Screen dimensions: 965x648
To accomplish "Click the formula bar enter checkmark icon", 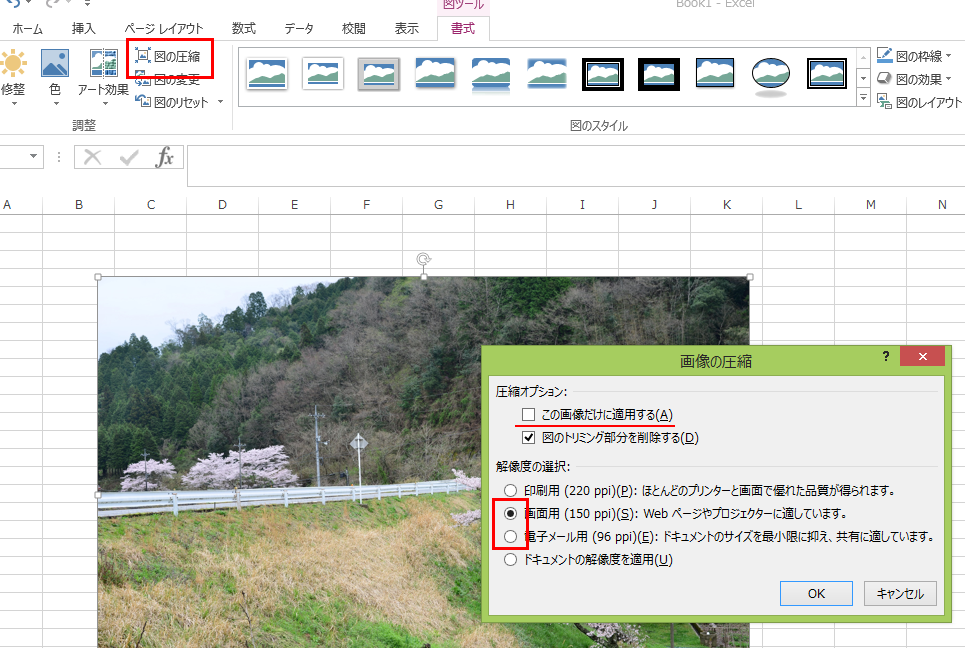I will pyautogui.click(x=129, y=158).
